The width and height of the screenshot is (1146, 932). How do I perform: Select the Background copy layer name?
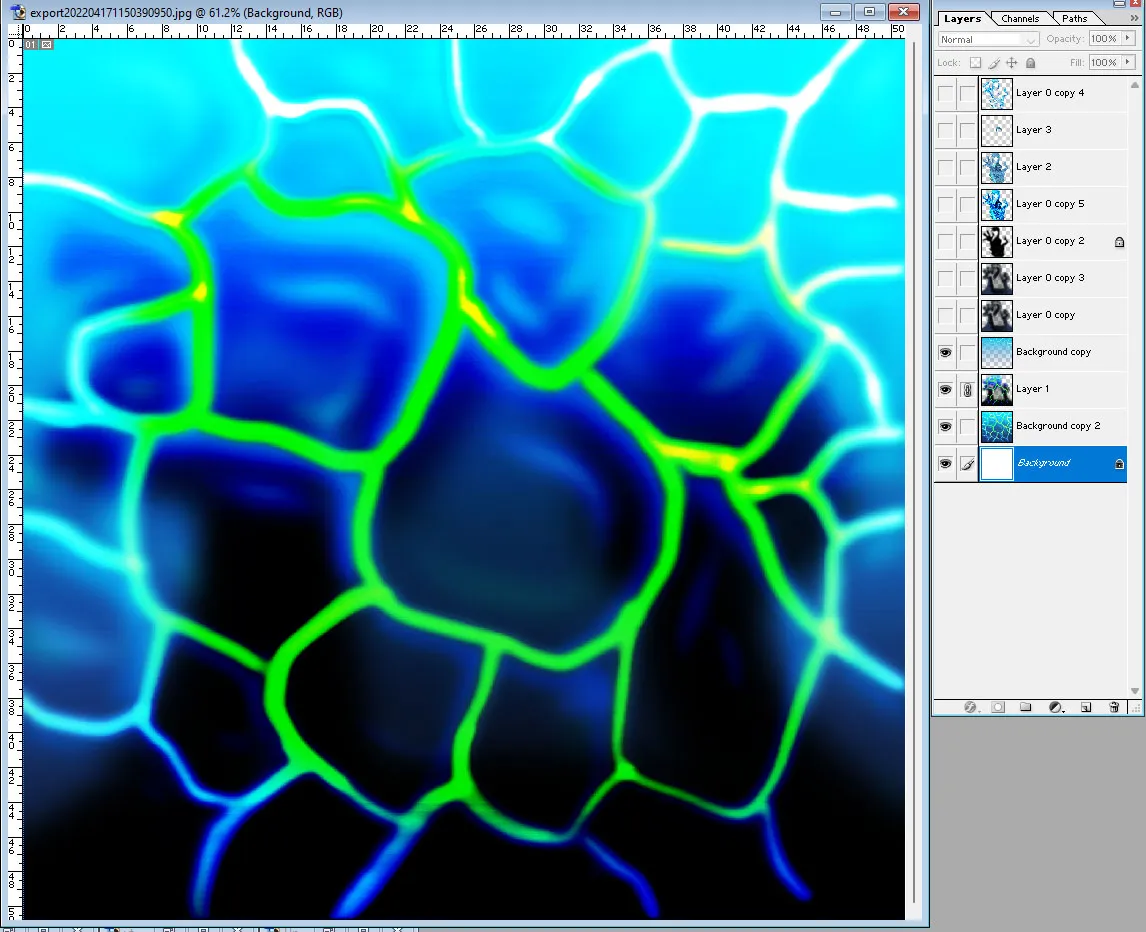coord(1053,352)
